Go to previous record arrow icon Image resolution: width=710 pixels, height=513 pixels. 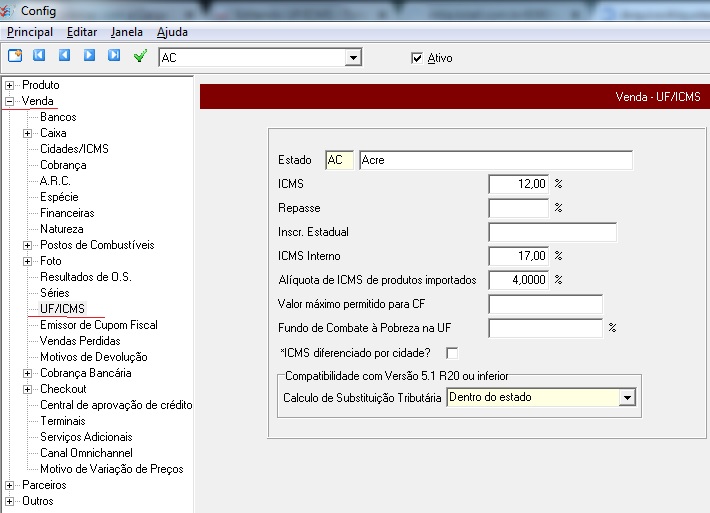(x=64, y=56)
